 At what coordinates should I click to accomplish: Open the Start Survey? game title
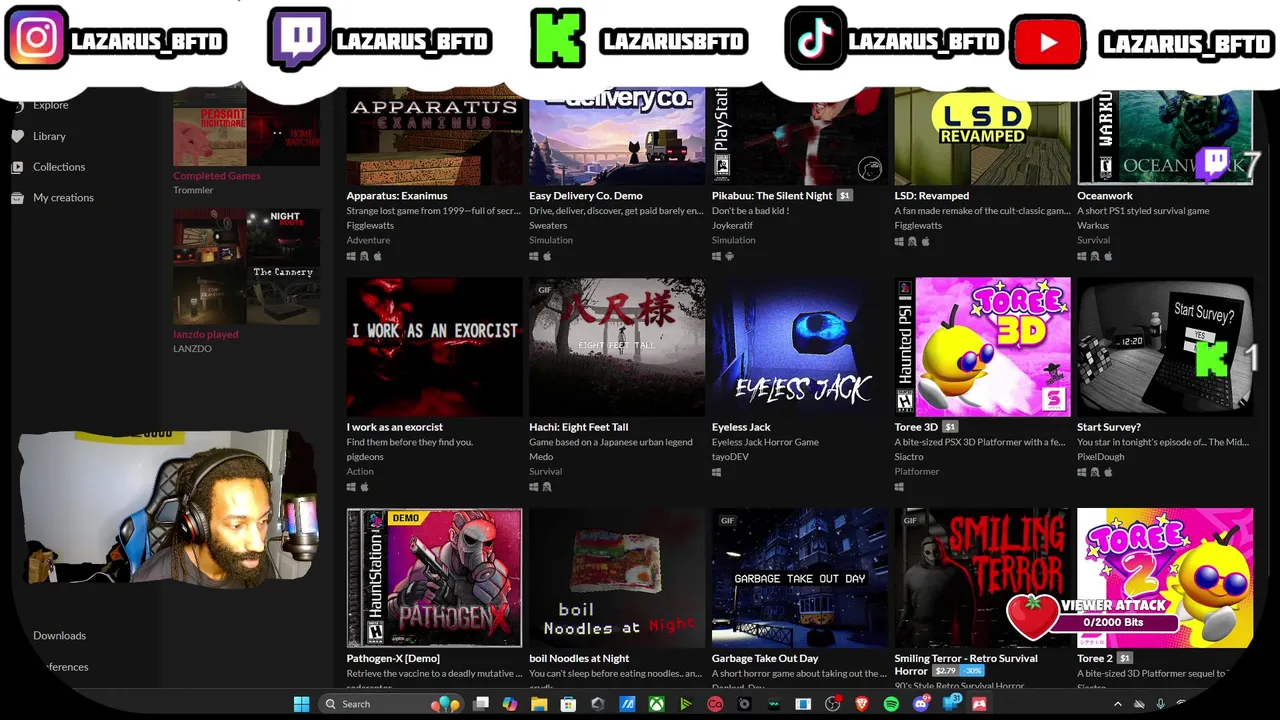tap(1109, 427)
